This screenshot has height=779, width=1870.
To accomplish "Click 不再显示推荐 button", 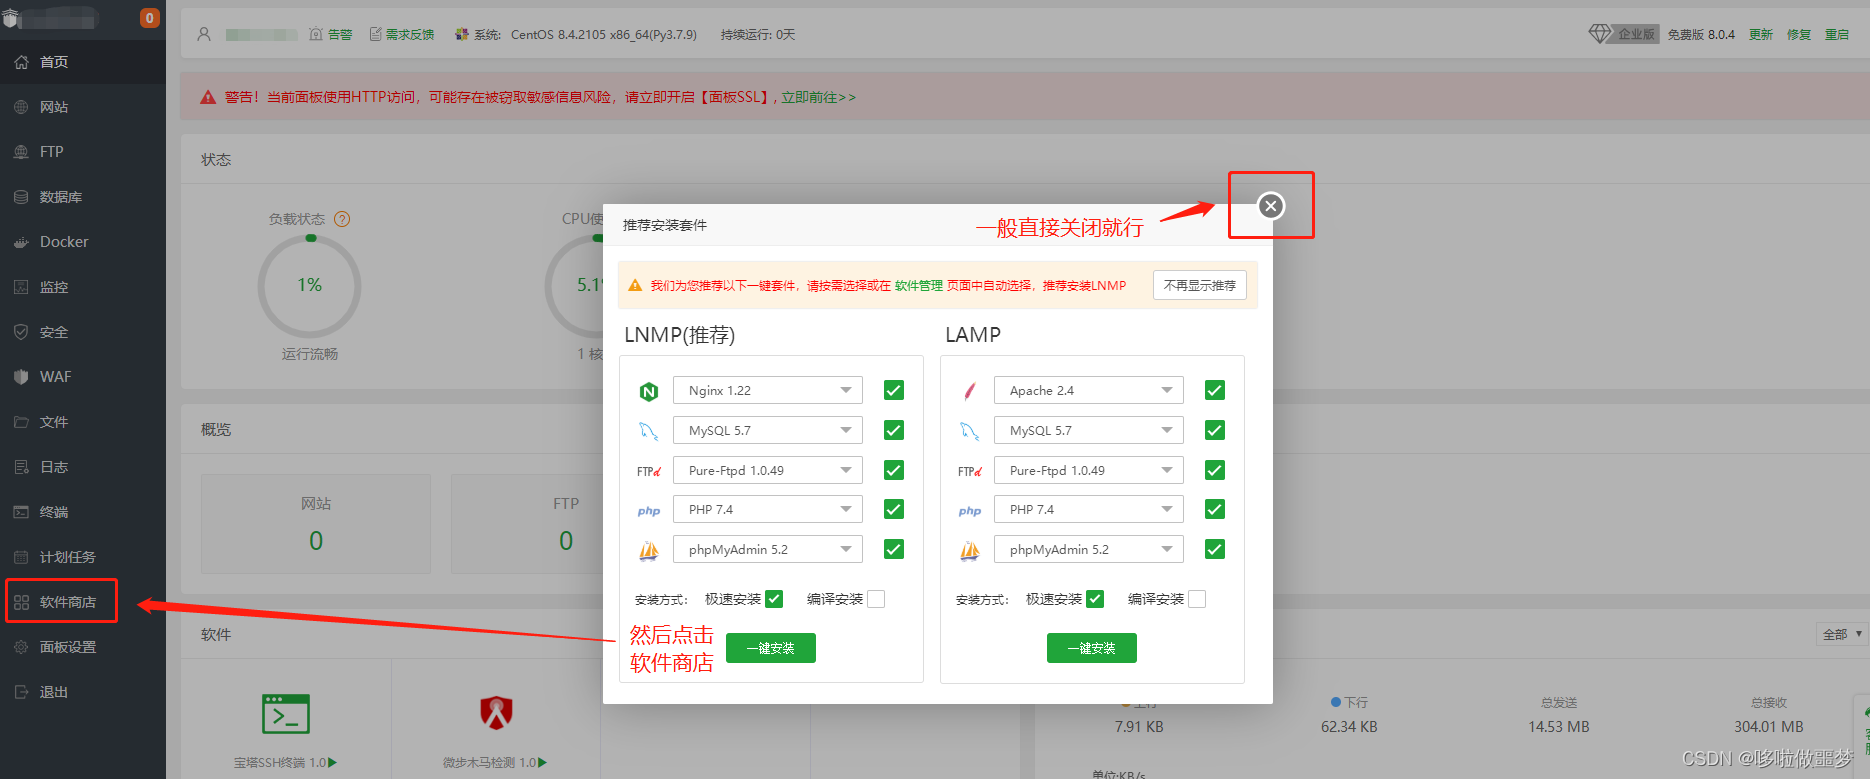I will pyautogui.click(x=1200, y=285).
